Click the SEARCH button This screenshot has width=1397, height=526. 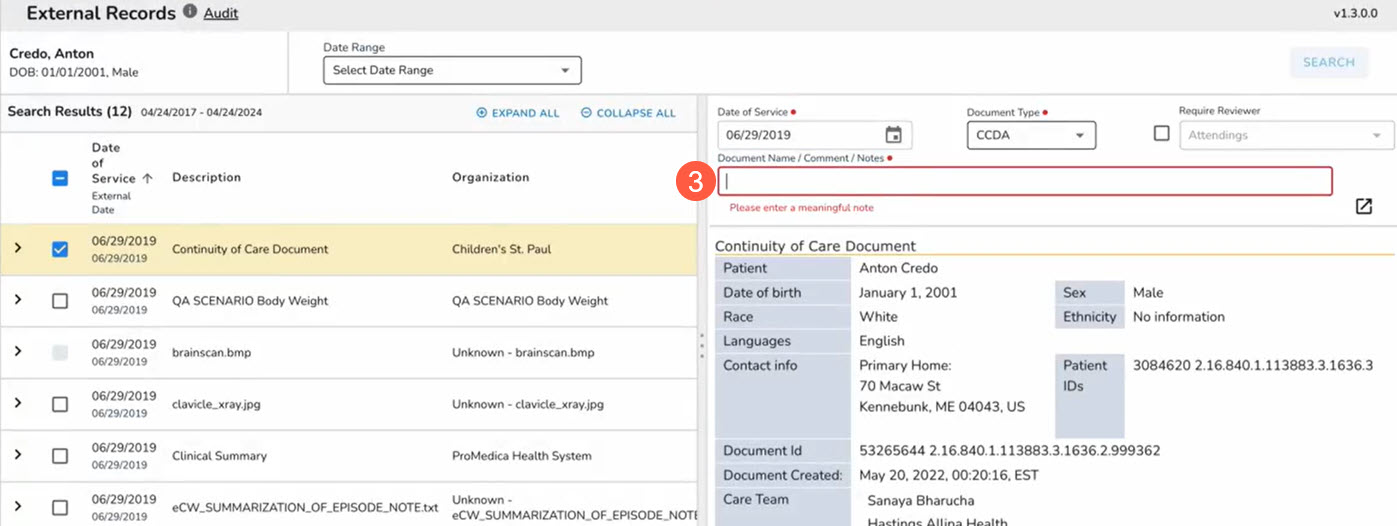coord(1328,62)
